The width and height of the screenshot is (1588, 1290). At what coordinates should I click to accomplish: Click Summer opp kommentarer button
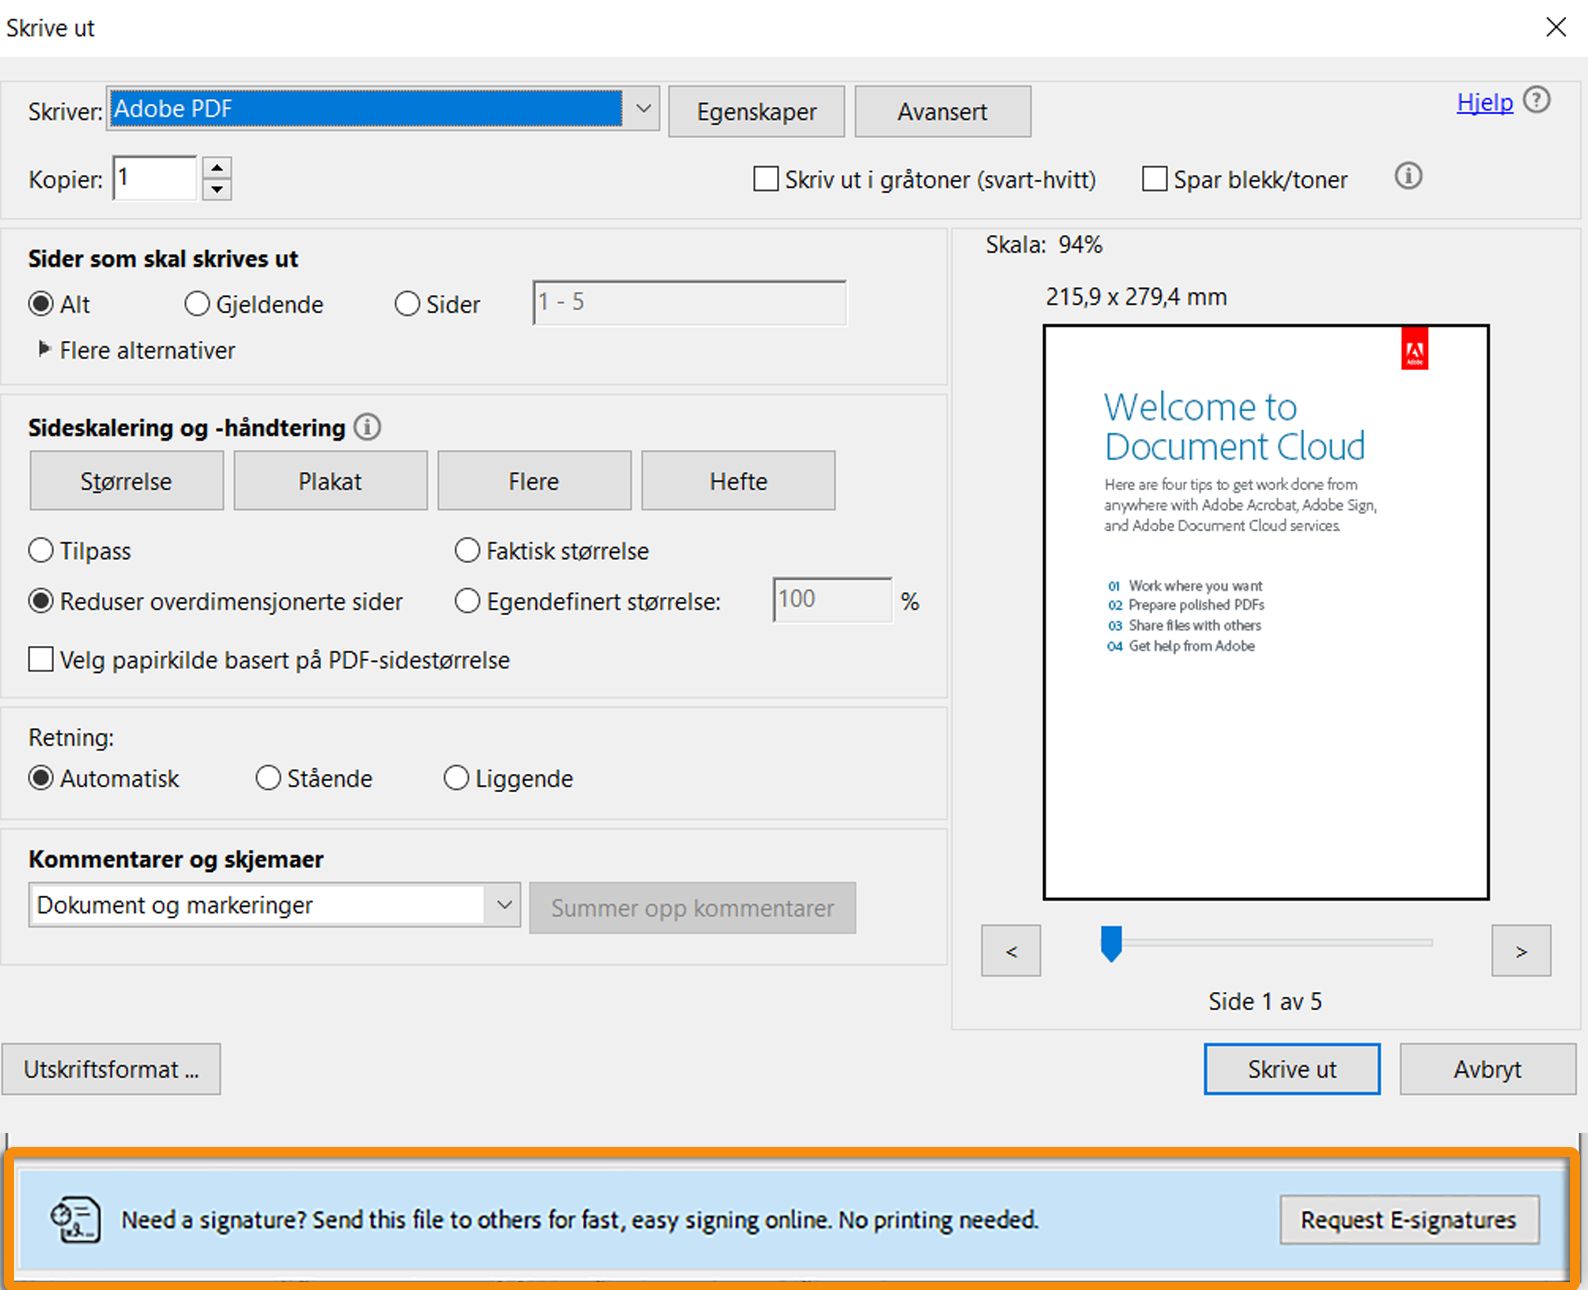tap(692, 908)
